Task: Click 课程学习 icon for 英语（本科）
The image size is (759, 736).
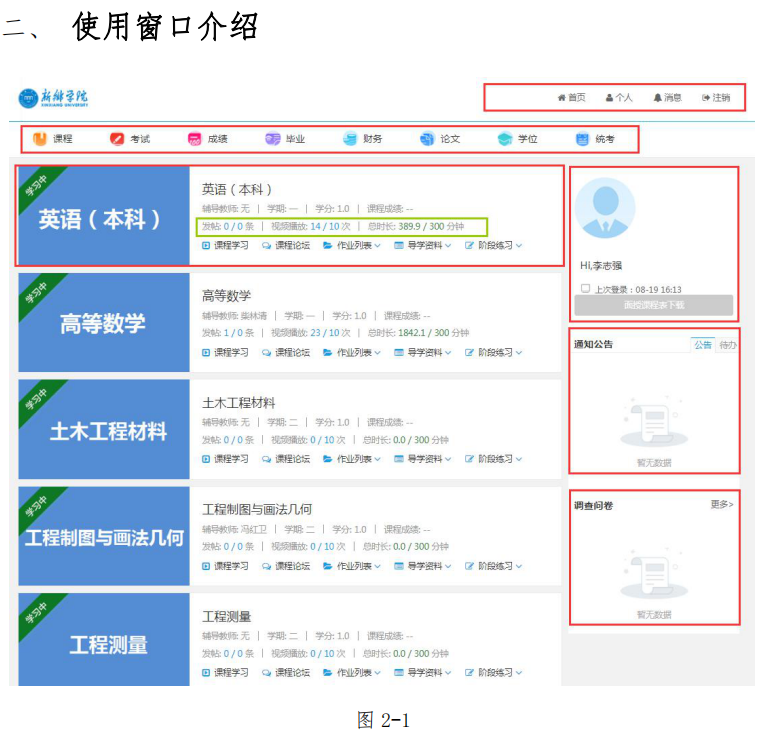Action: coord(206,245)
